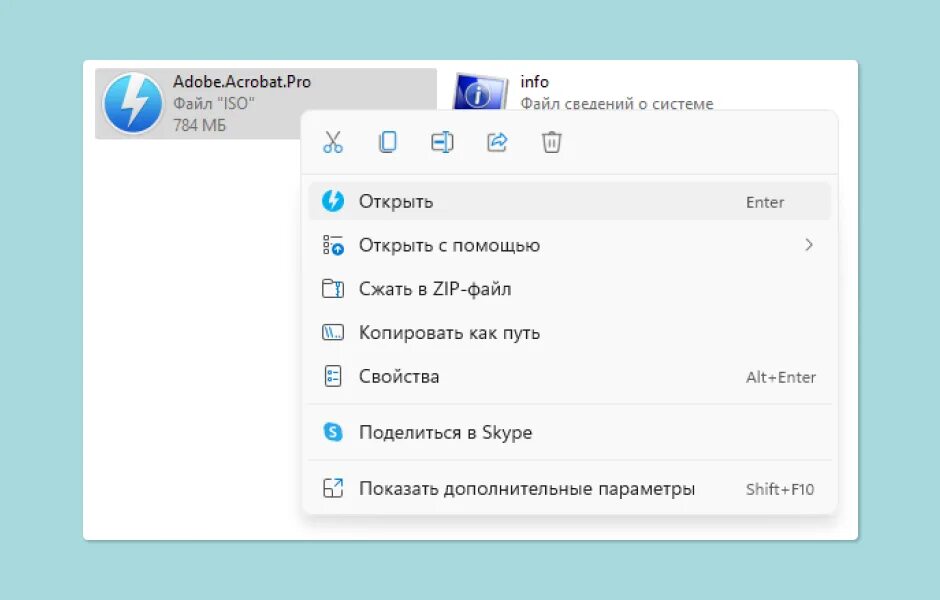Screen dimensions: 940x600
Task: Click the info file name
Action: tap(534, 82)
